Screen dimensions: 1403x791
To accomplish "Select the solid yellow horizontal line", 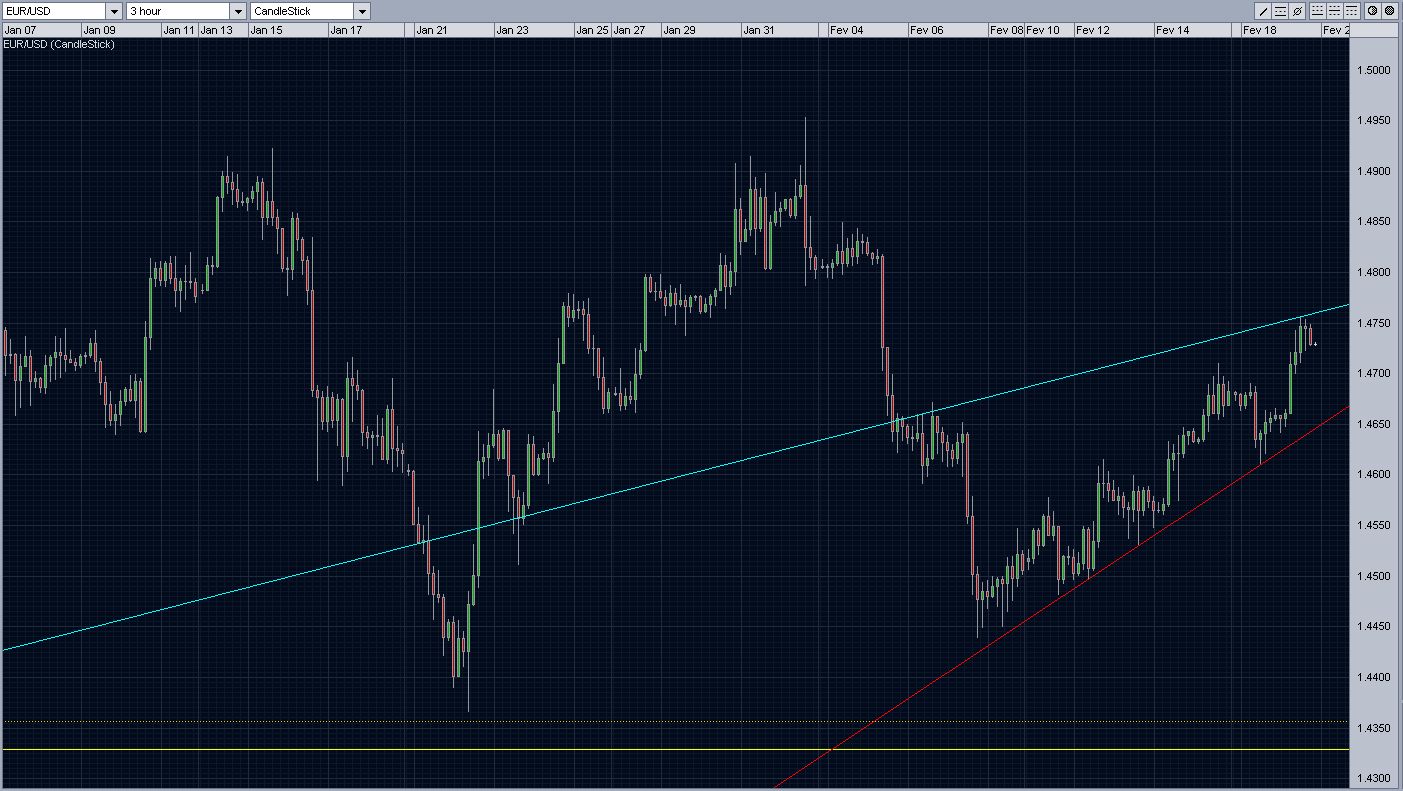I will [674, 749].
